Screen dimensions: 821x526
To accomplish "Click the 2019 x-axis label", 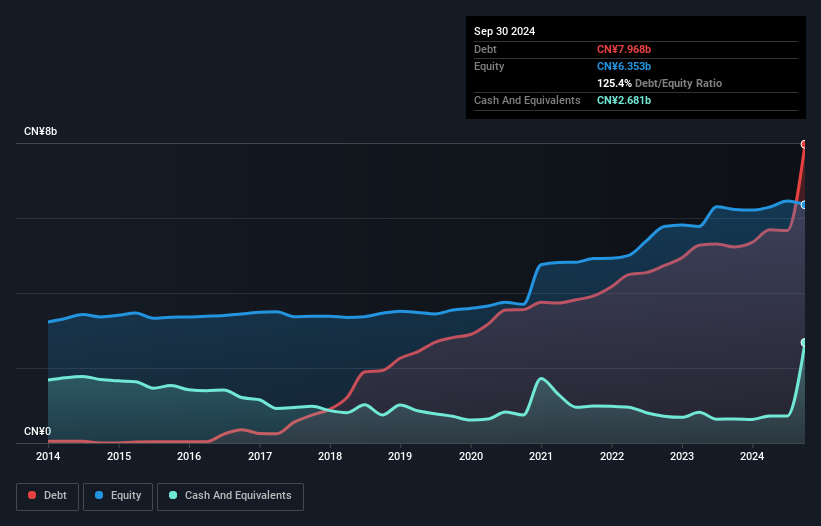I will (400, 456).
